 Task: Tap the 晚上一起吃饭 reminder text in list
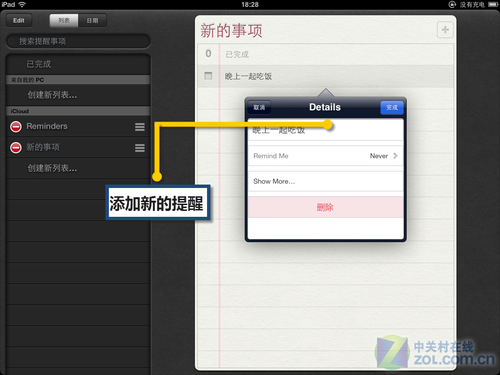coord(248,76)
